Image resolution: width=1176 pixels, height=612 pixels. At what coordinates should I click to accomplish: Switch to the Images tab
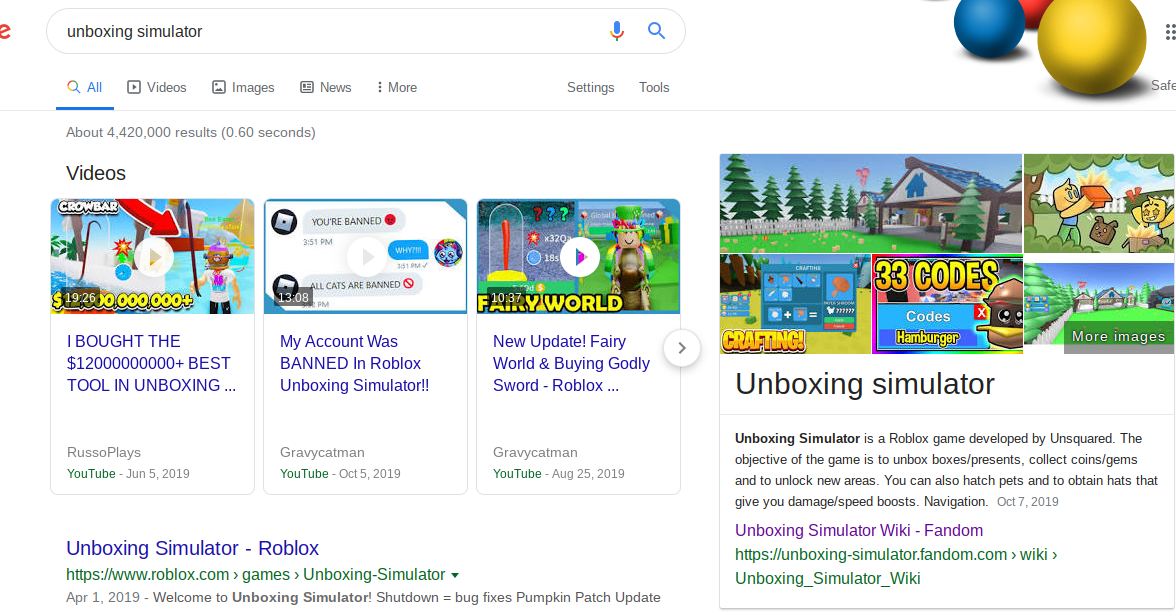(x=243, y=88)
